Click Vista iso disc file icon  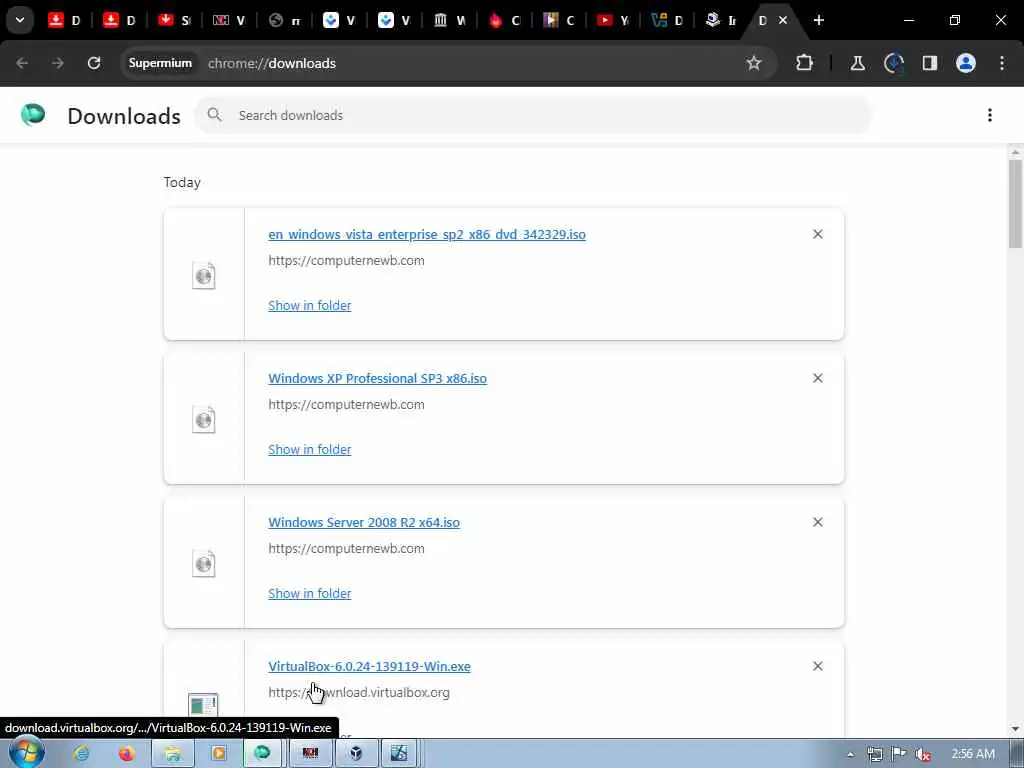click(x=204, y=276)
